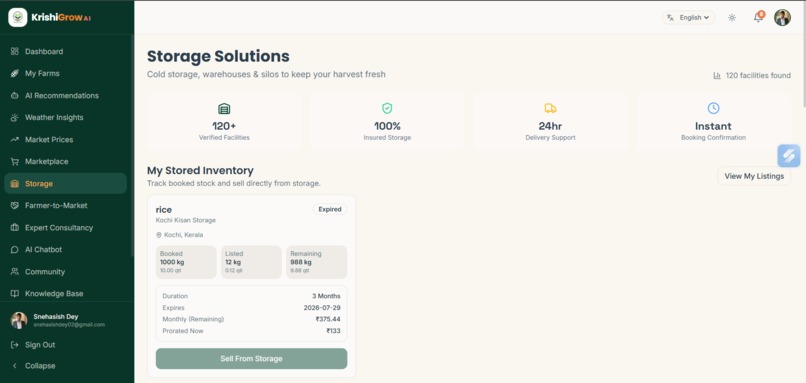The height and width of the screenshot is (383, 806).
Task: Open the AI Chatbot page
Action: tap(65, 249)
